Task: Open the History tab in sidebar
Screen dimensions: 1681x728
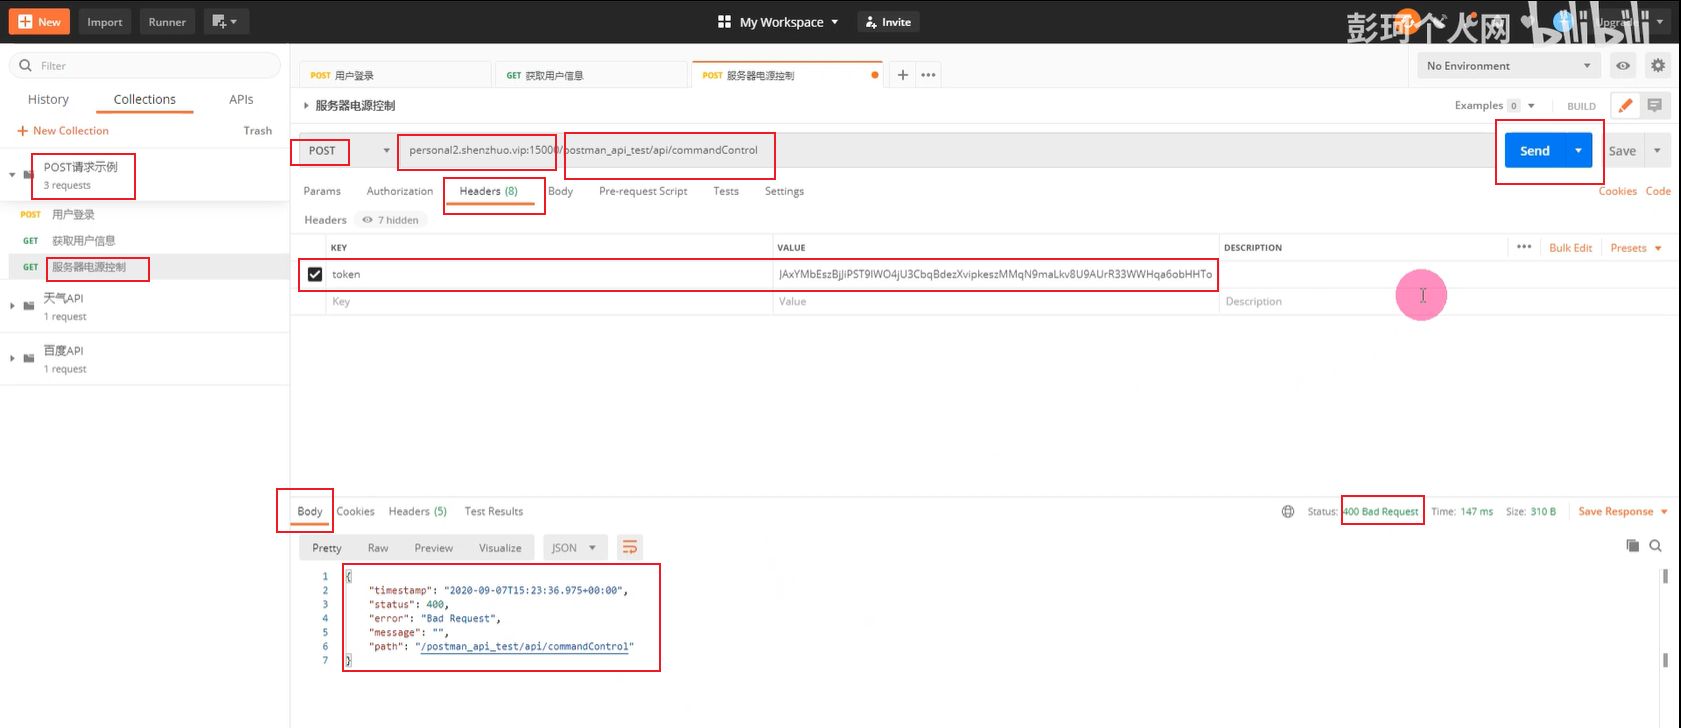Action: [48, 99]
